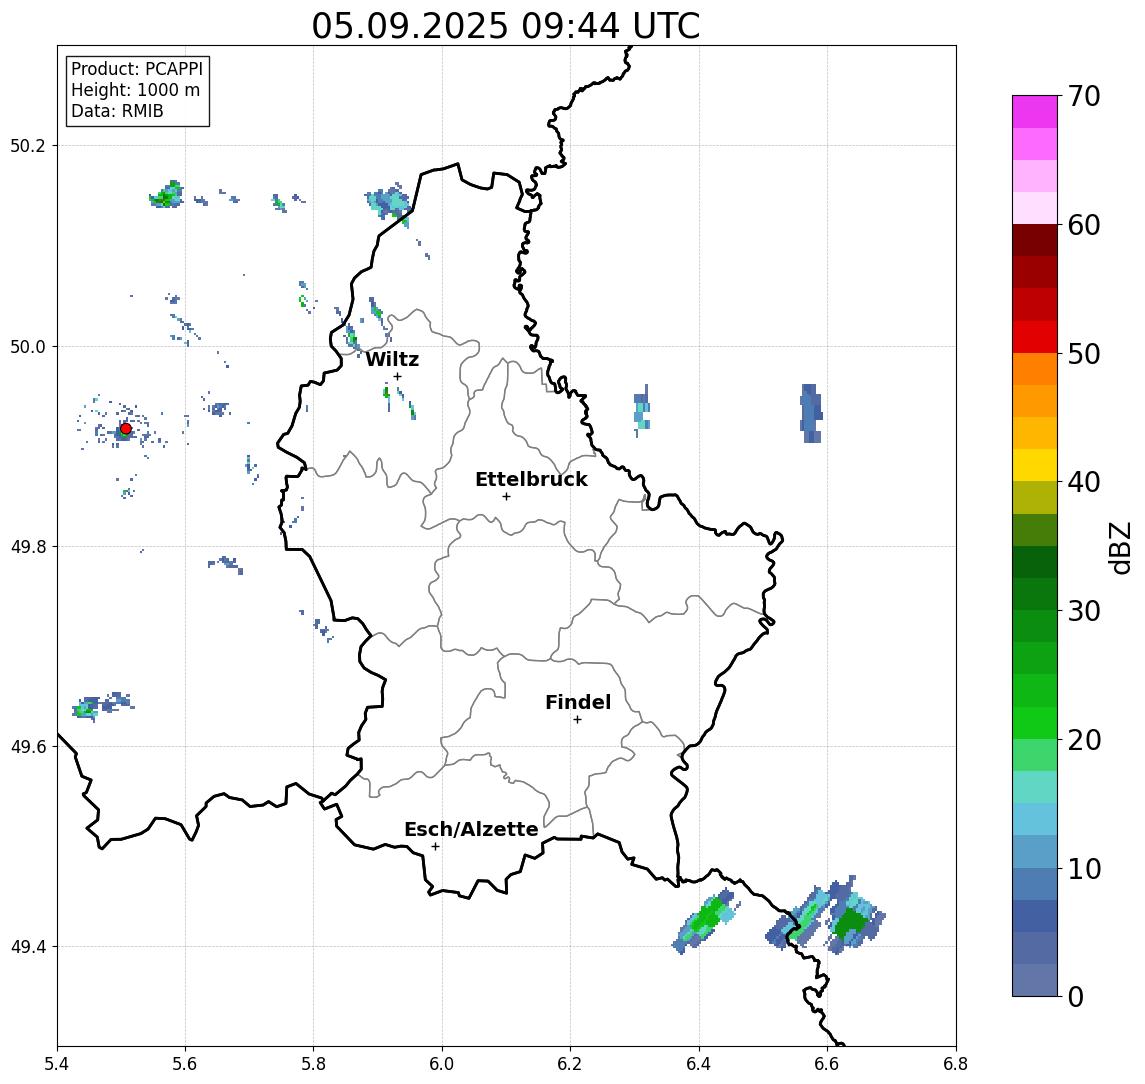Click the yellow colorbar segment above 40

(1035, 465)
